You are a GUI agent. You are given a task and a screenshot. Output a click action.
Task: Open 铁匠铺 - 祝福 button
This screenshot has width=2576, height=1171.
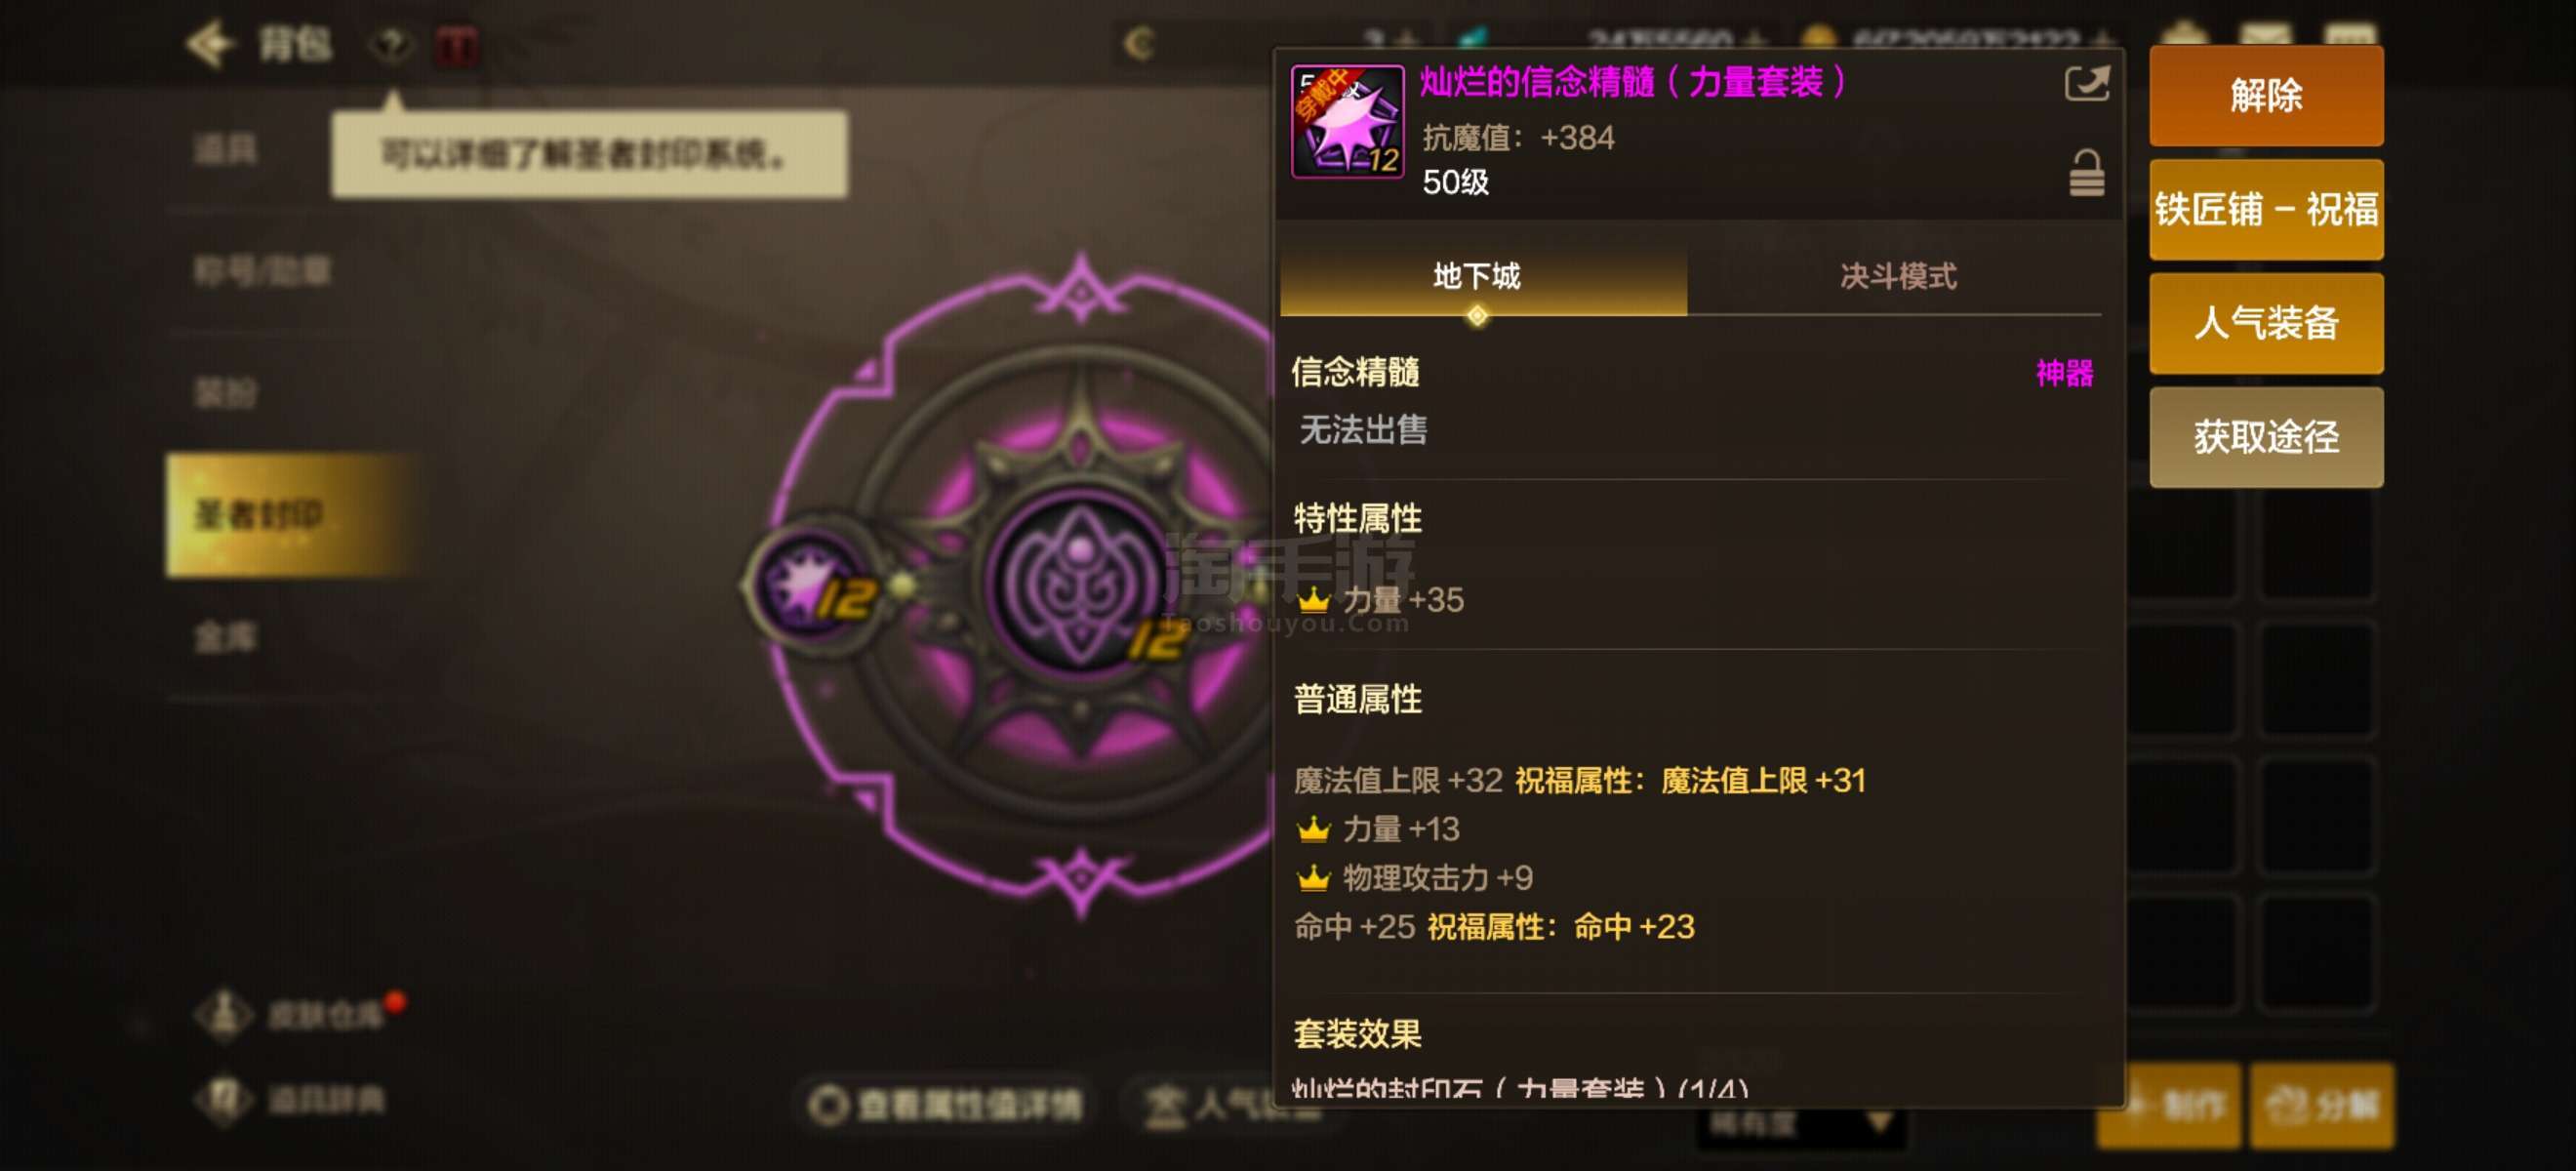2266,209
